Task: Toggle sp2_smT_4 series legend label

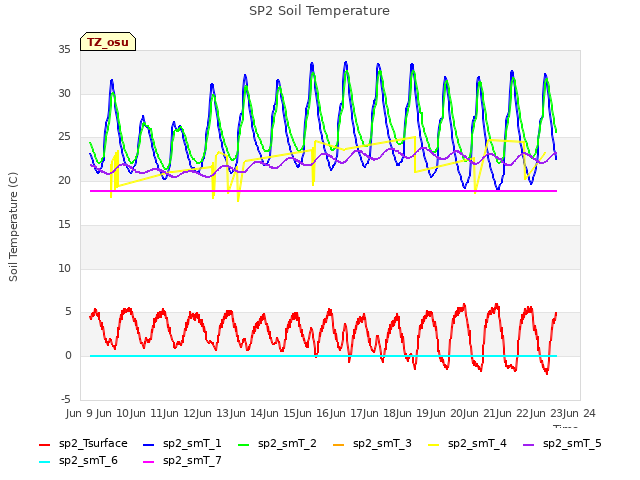Action: tap(477, 444)
